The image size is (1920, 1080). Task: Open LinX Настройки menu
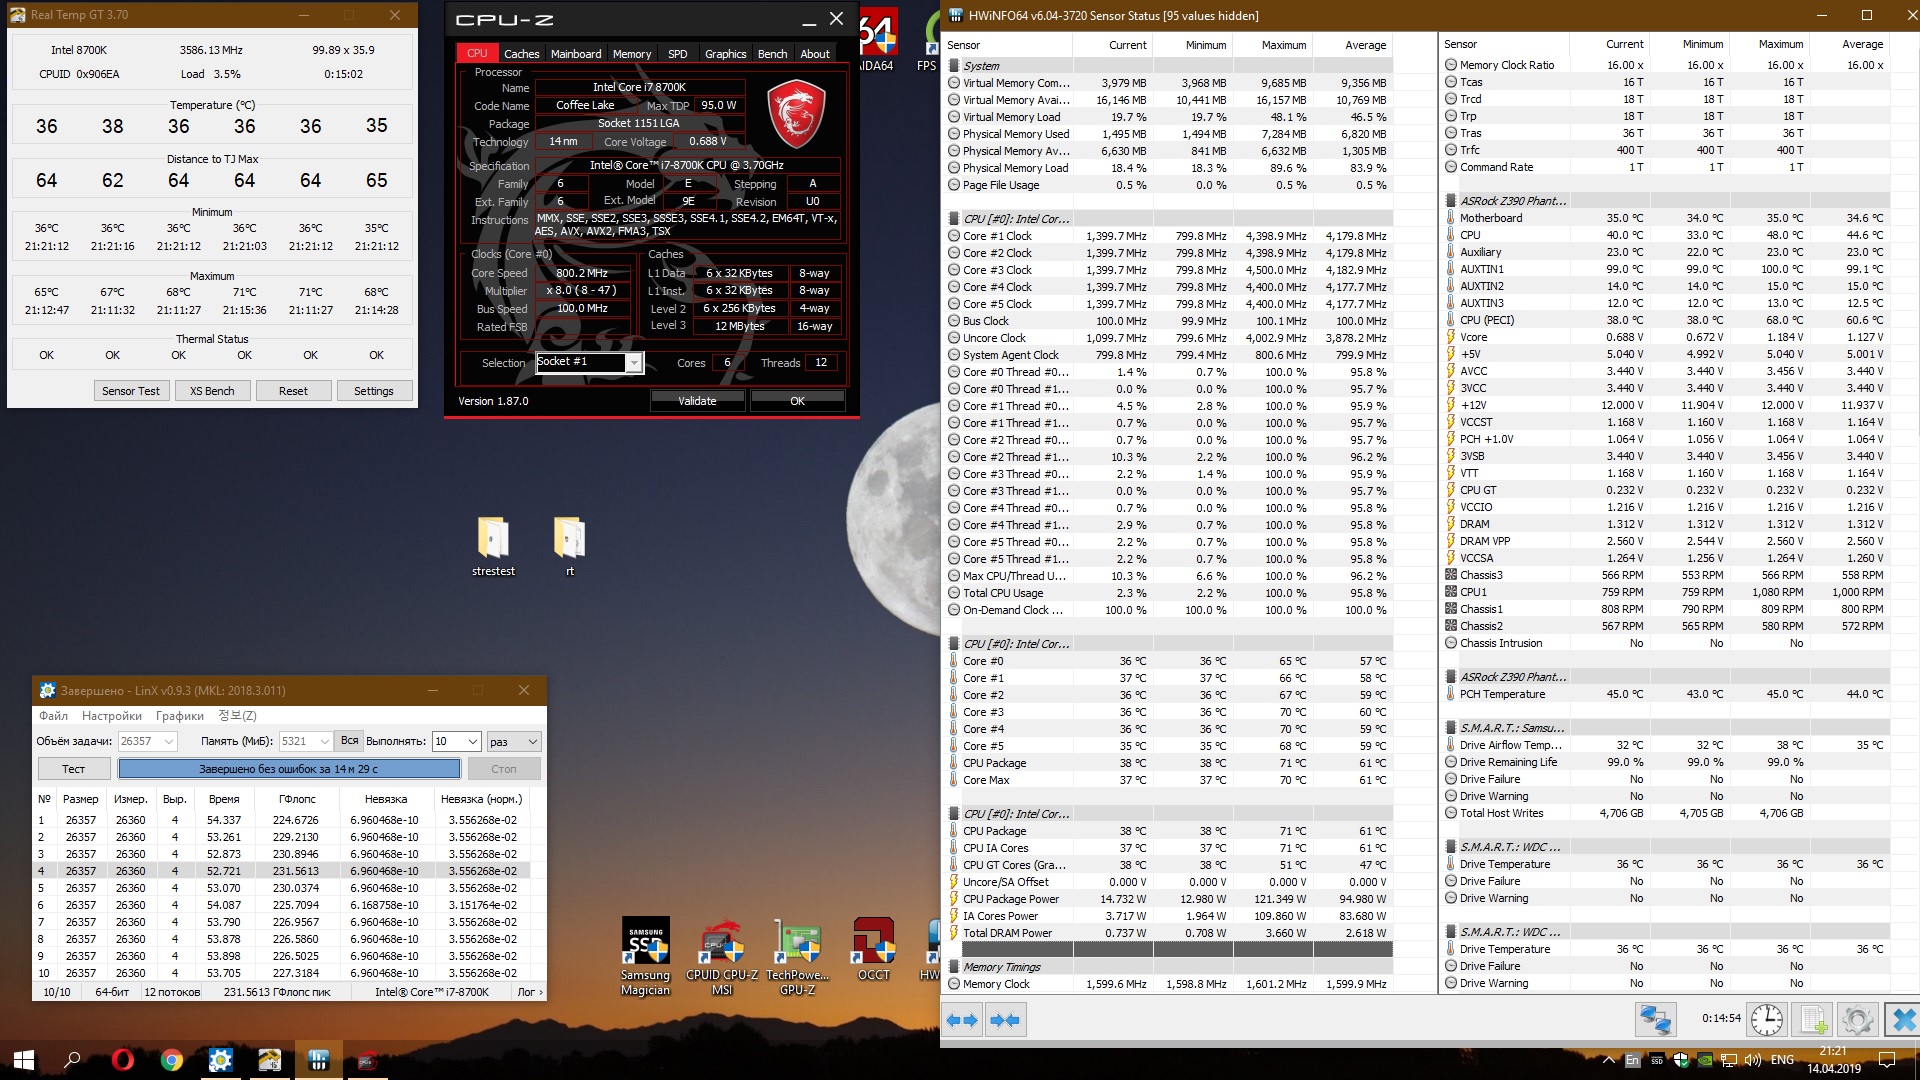click(x=112, y=716)
